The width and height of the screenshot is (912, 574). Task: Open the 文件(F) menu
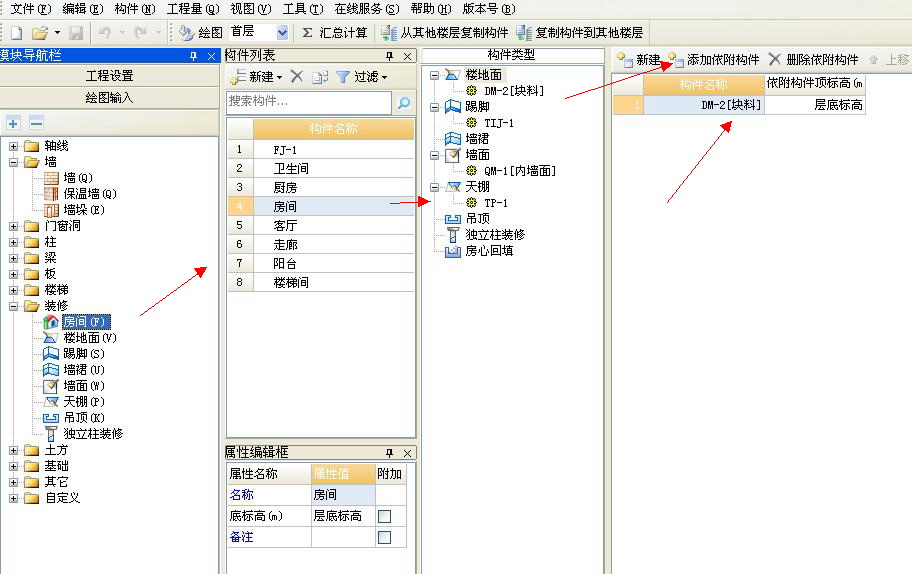pyautogui.click(x=31, y=9)
